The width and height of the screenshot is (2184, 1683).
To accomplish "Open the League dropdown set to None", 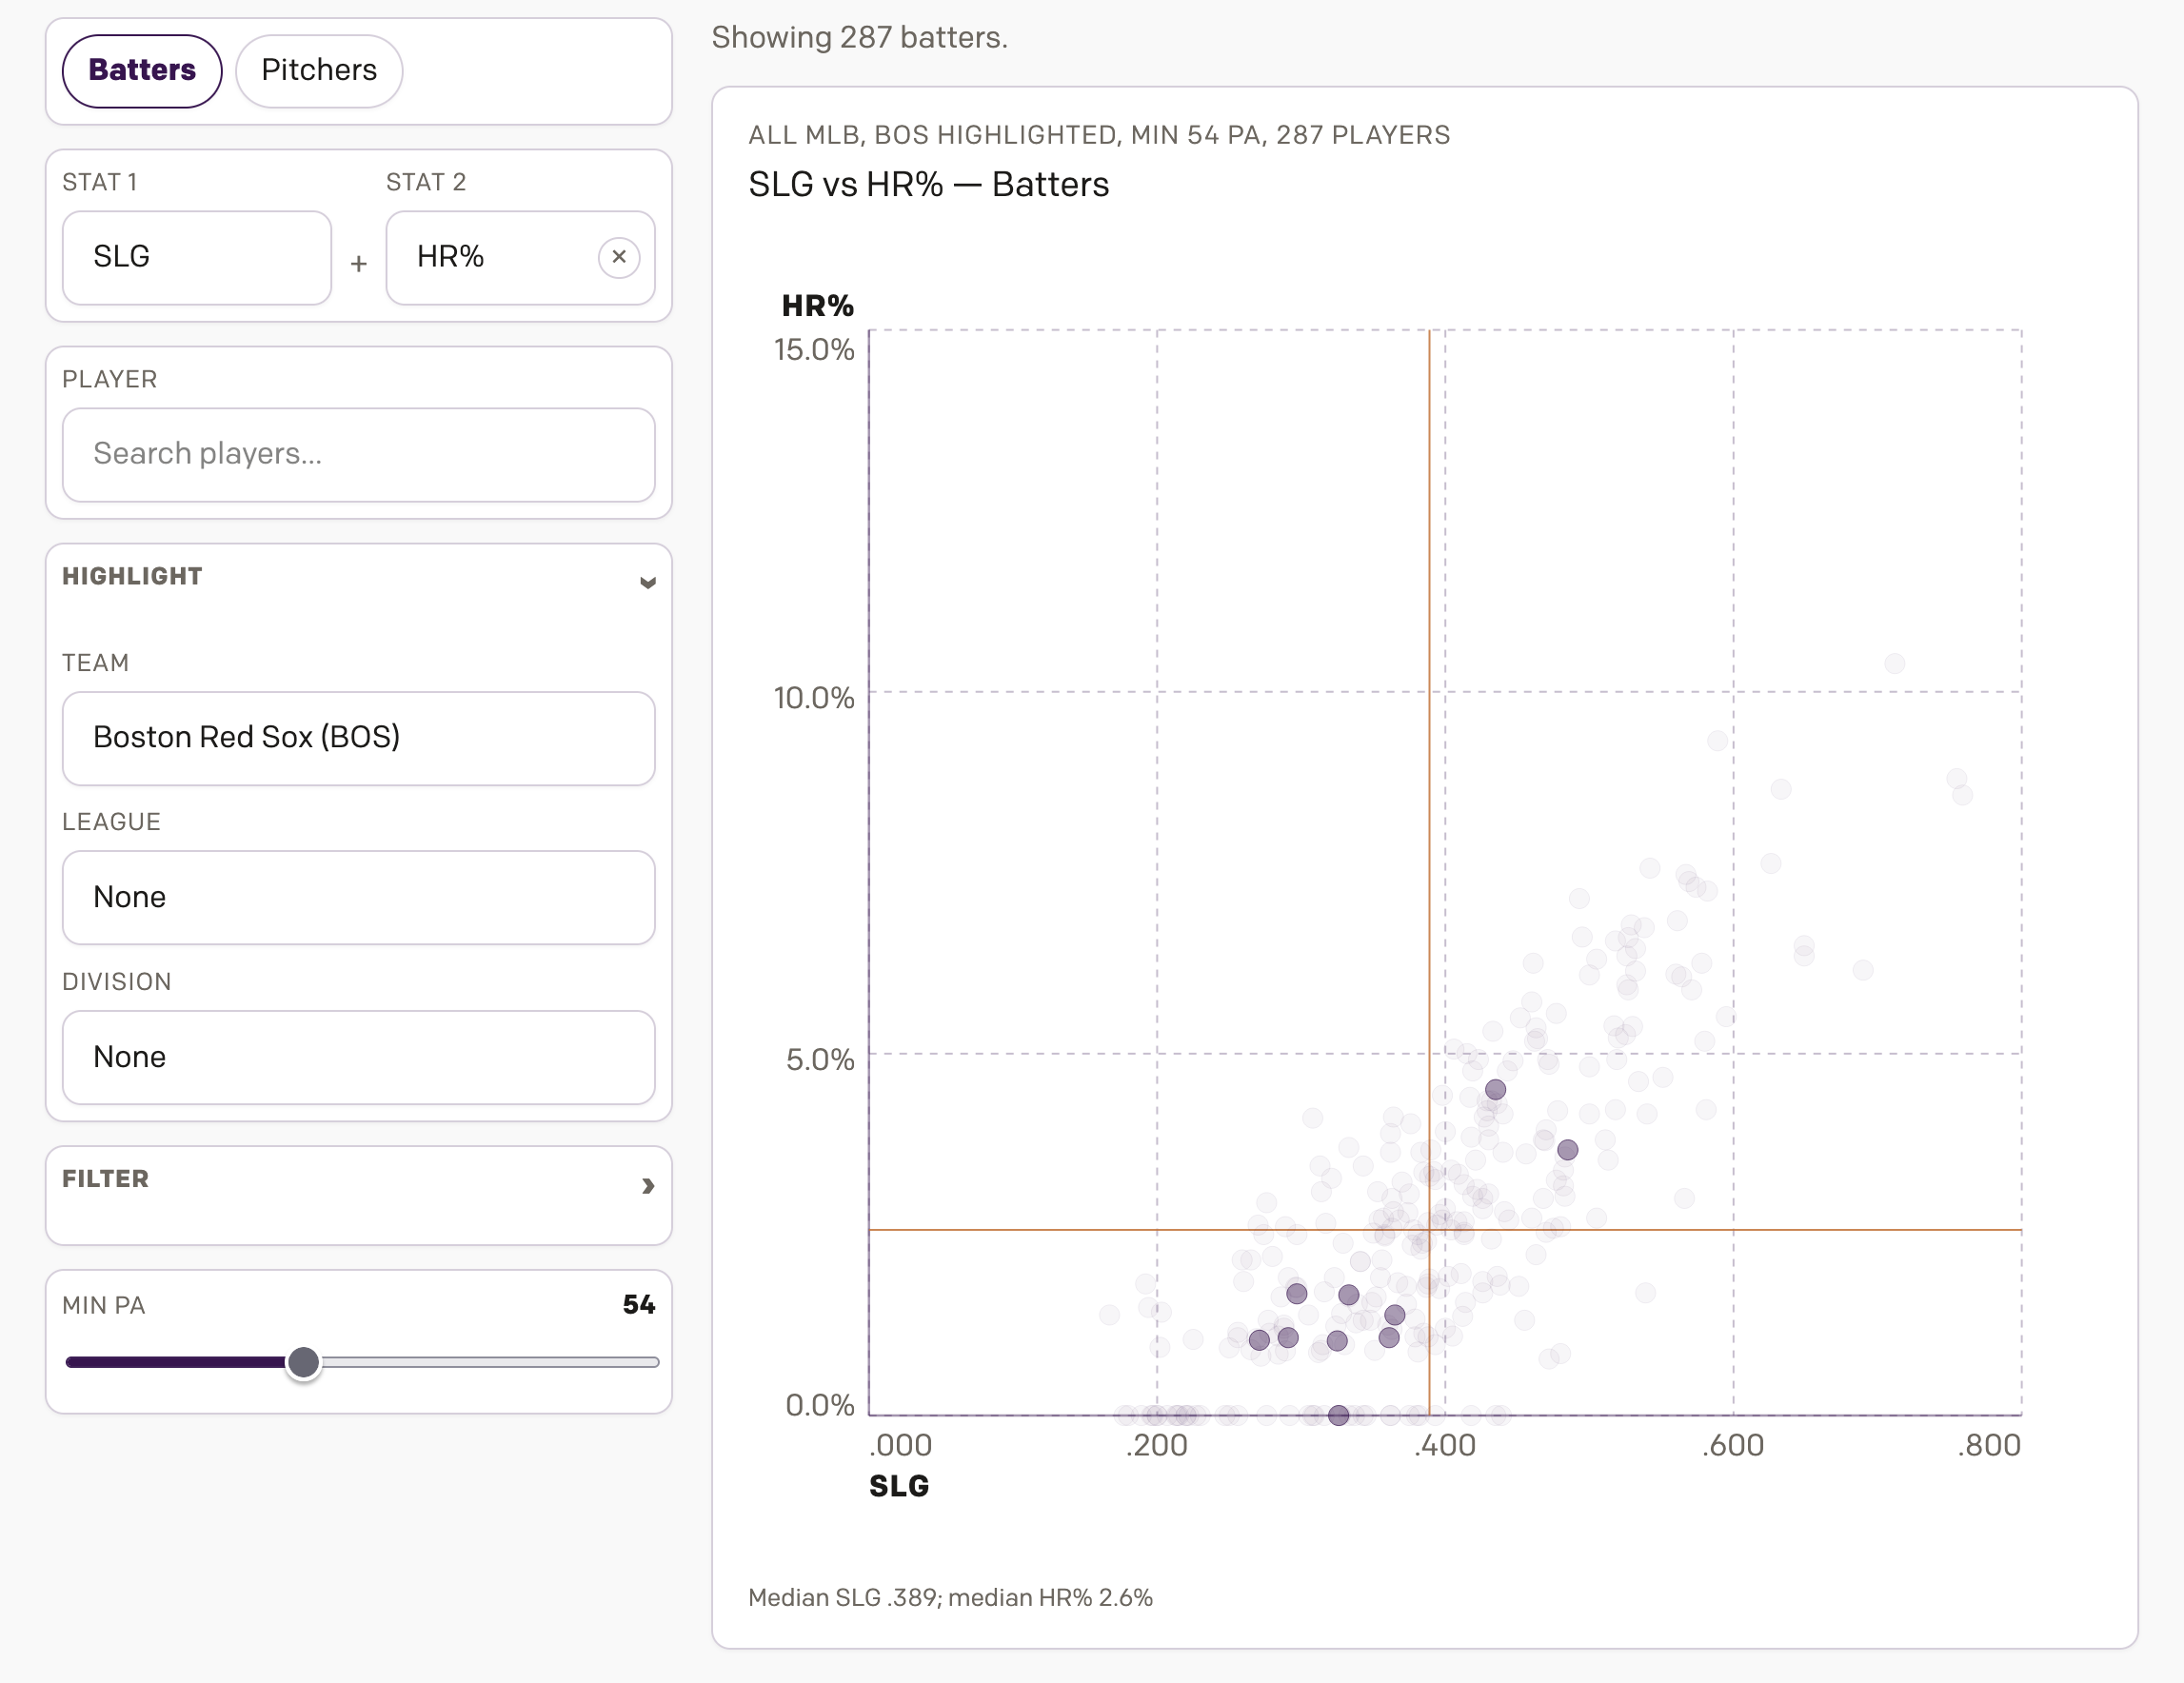I will coord(358,897).
